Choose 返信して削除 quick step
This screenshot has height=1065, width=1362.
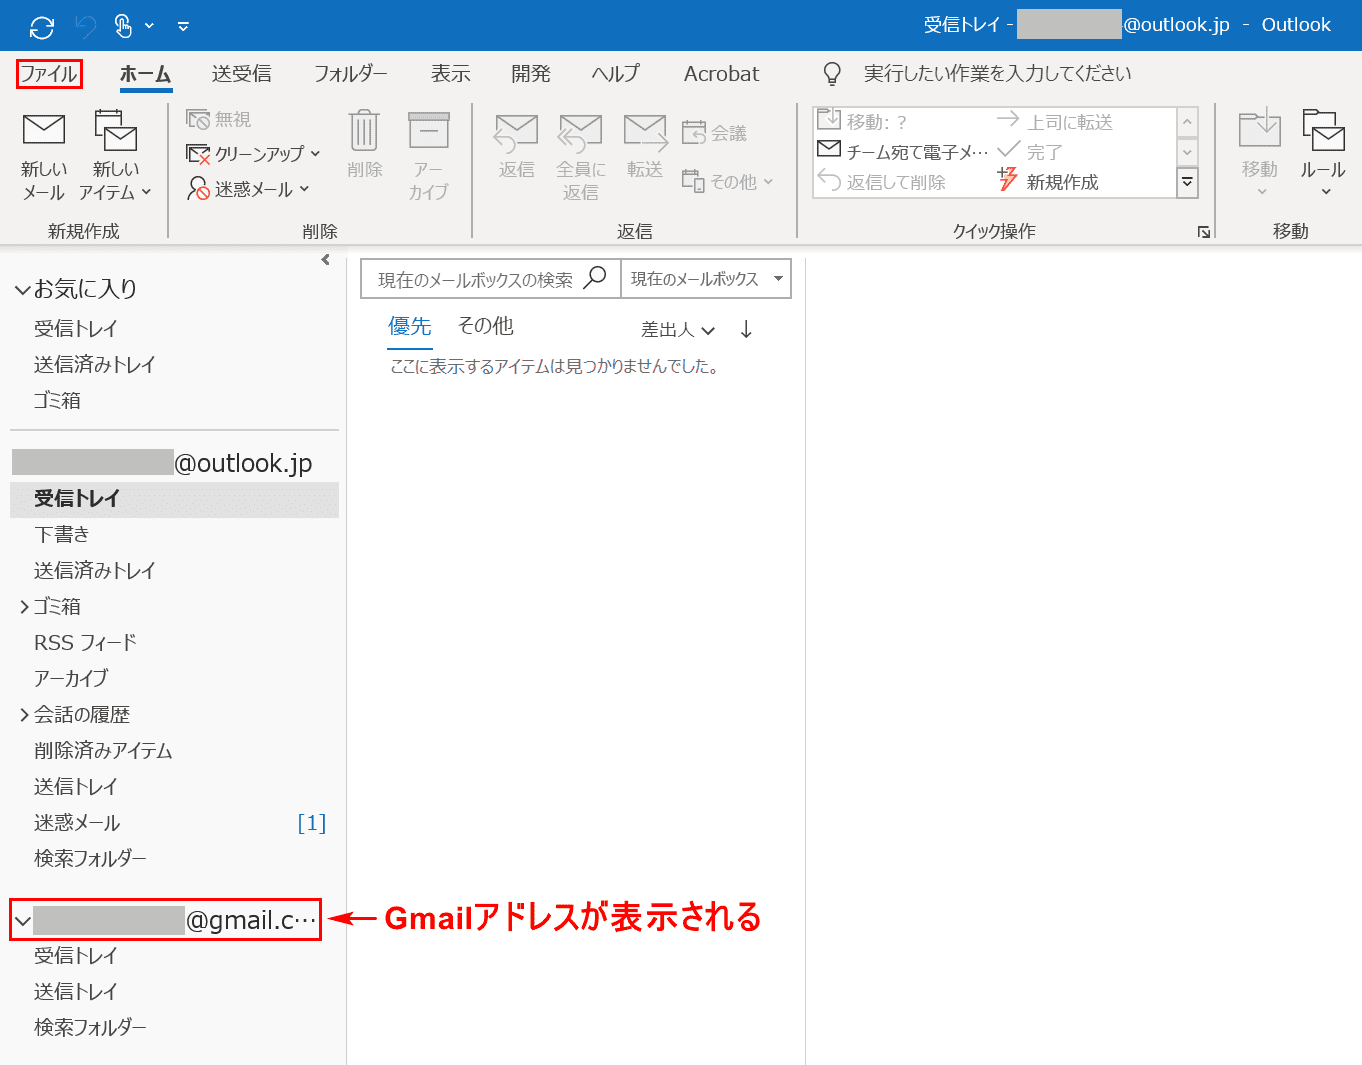point(881,181)
